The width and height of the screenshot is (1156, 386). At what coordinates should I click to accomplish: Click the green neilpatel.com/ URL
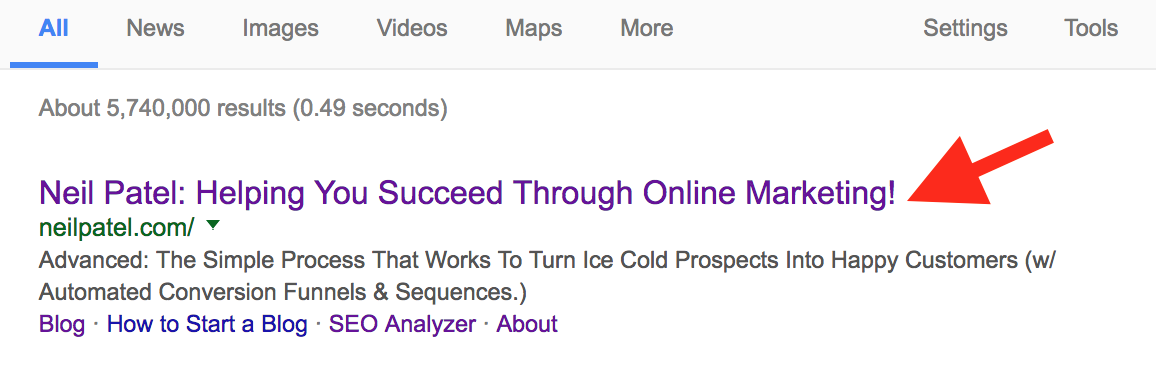[x=116, y=228]
